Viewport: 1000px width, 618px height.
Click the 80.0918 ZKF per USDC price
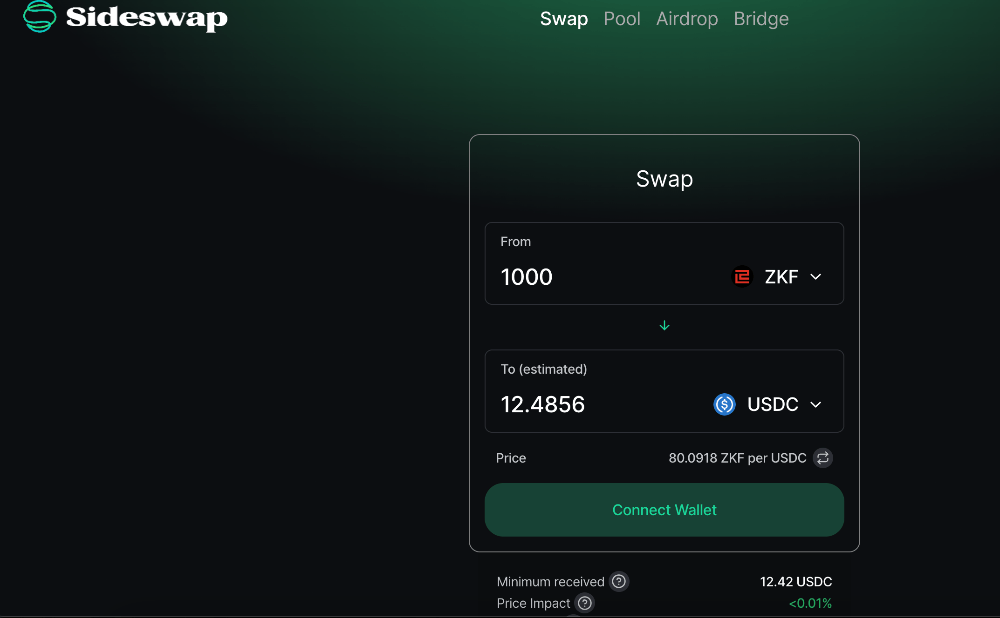(737, 458)
